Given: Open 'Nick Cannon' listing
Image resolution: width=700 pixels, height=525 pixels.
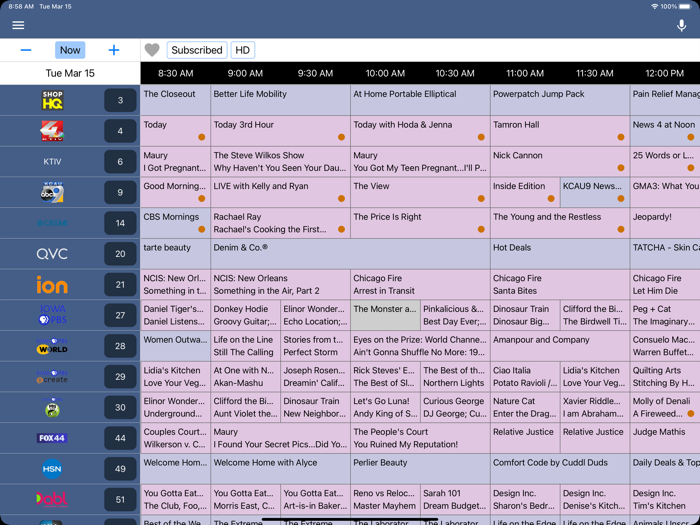Looking at the screenshot, I should [x=560, y=162].
